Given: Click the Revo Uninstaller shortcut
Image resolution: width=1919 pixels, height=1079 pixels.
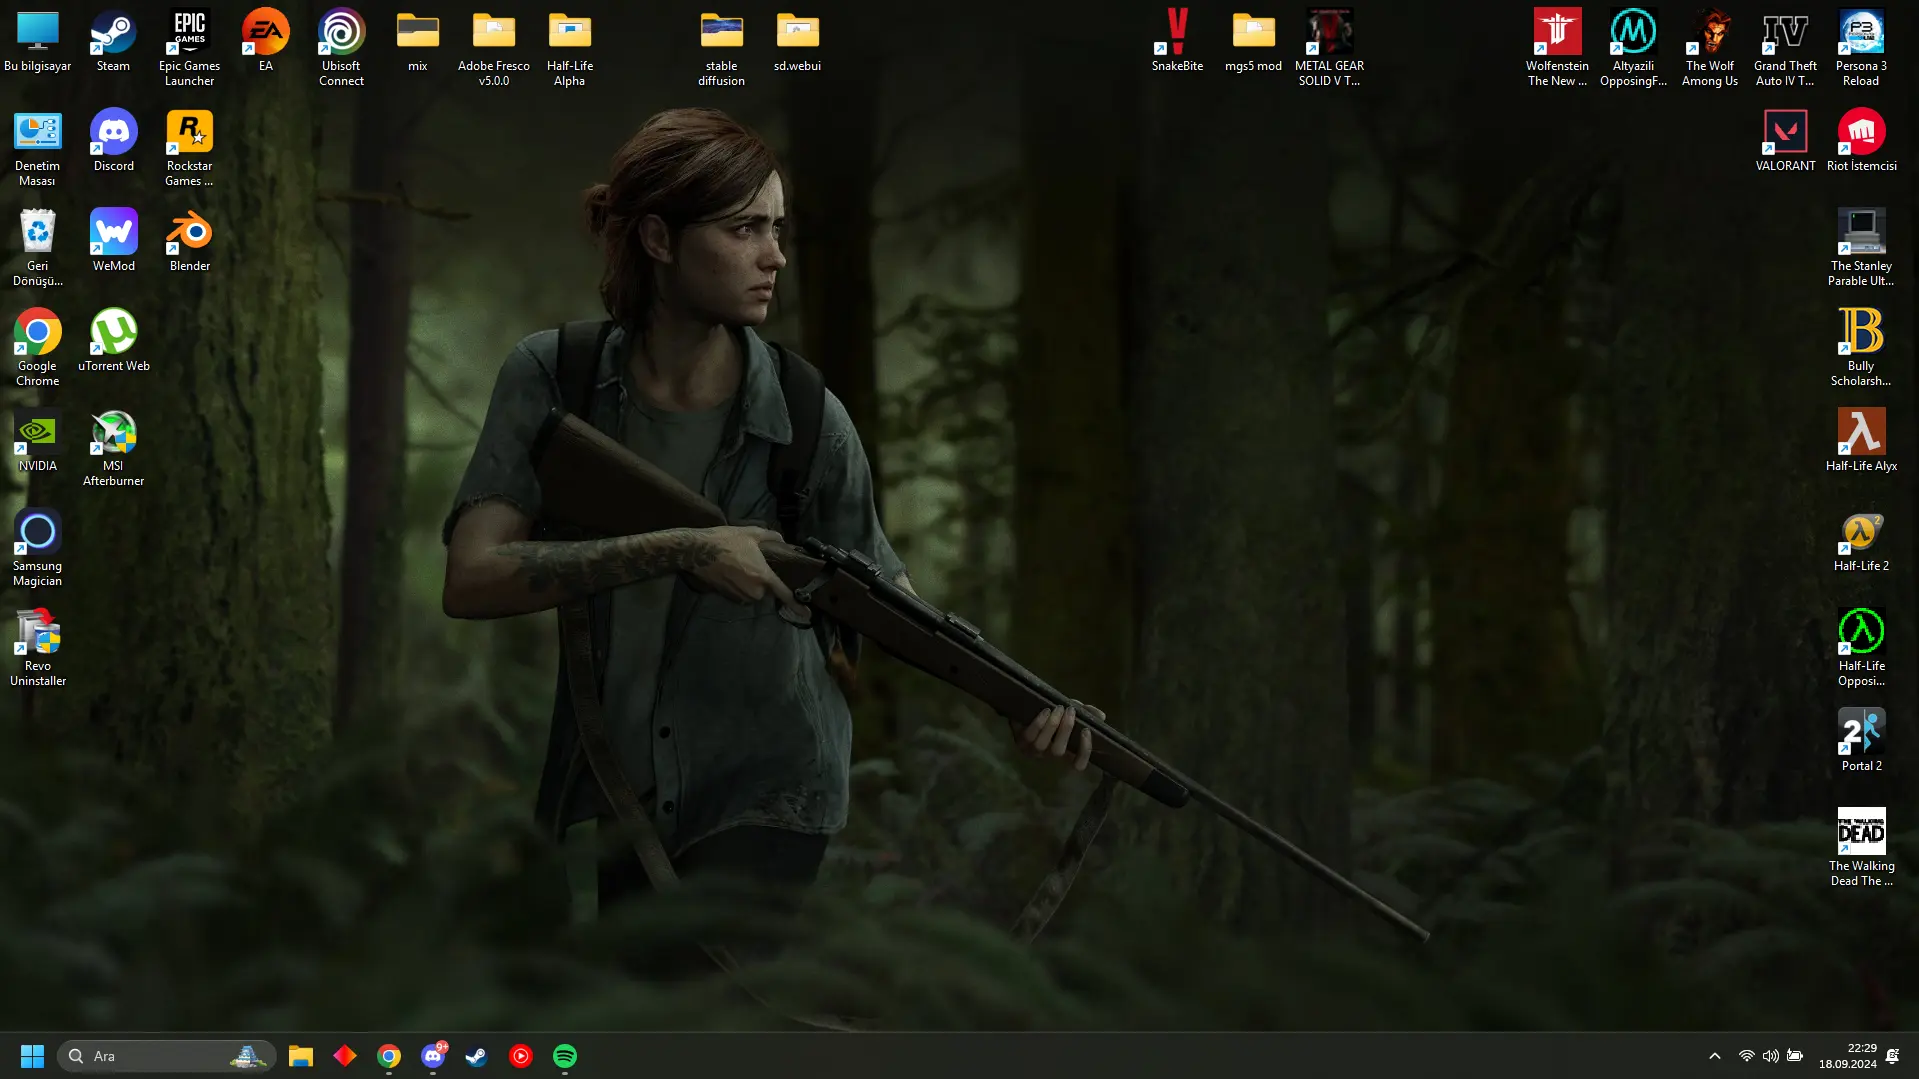Looking at the screenshot, I should 38,648.
